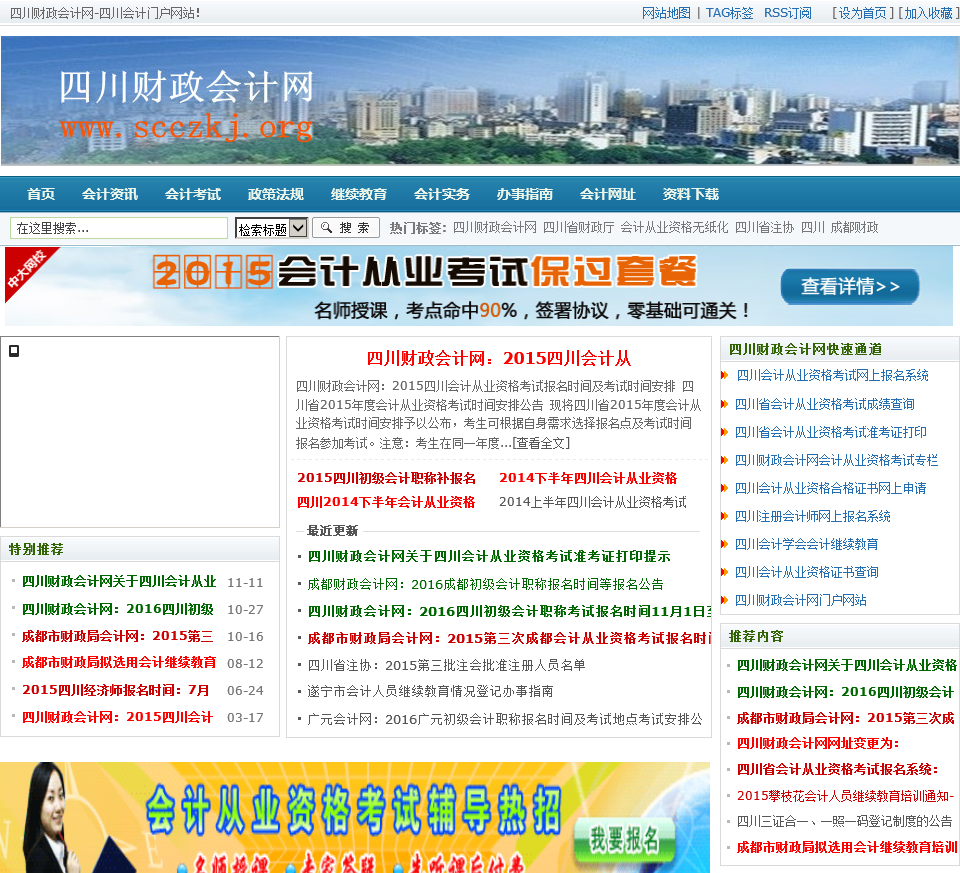Screen dimensions: 960x873
Task: Click the 我要报名 green button
Action: tap(624, 839)
